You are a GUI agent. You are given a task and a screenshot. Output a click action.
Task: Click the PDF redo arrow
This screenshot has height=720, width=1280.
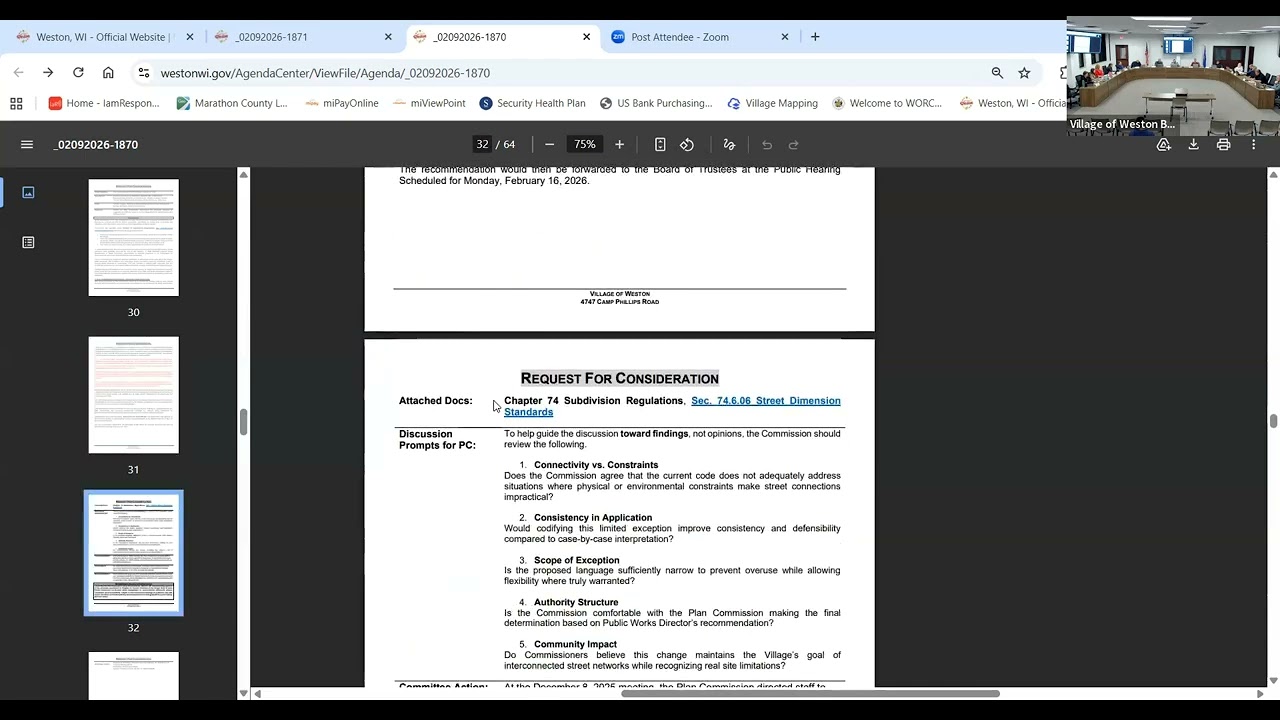(794, 145)
